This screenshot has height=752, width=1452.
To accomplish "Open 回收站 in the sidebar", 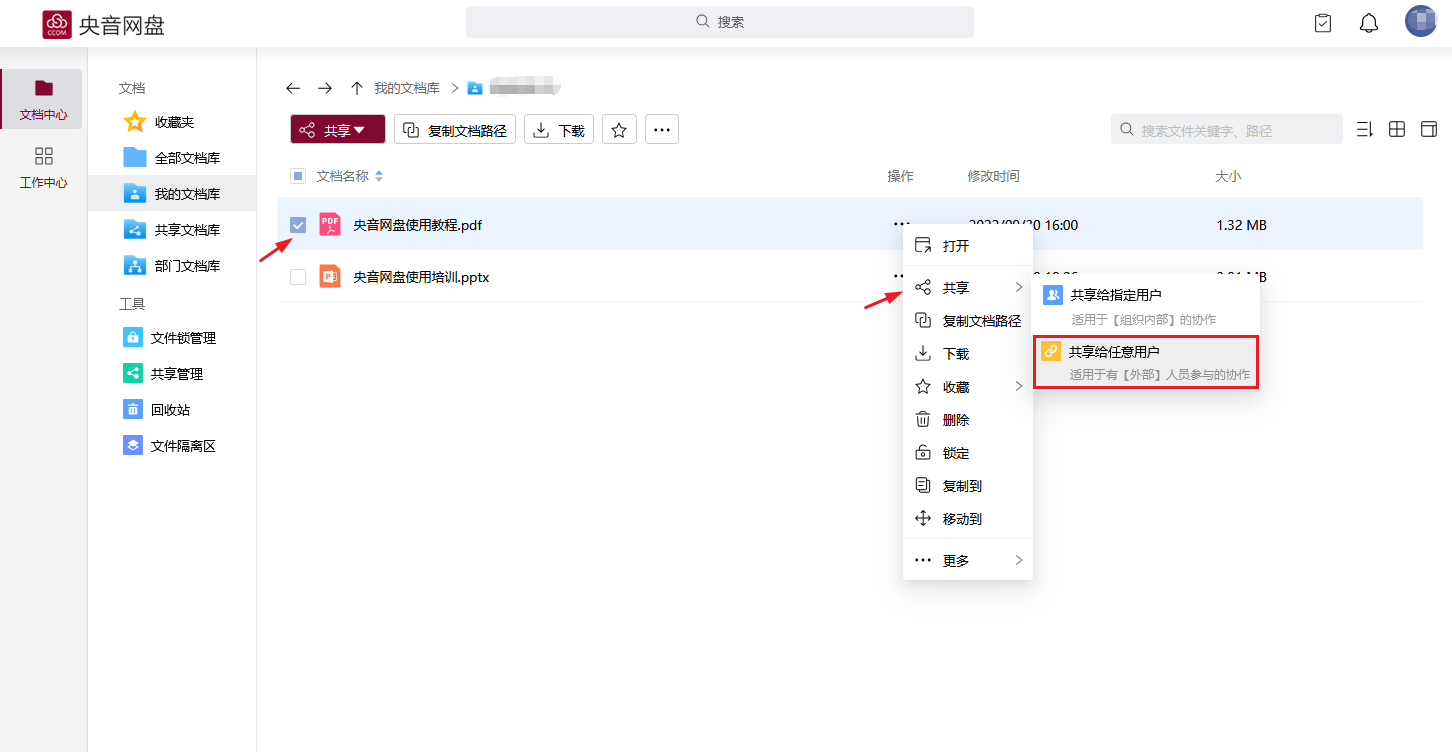I will pyautogui.click(x=169, y=410).
